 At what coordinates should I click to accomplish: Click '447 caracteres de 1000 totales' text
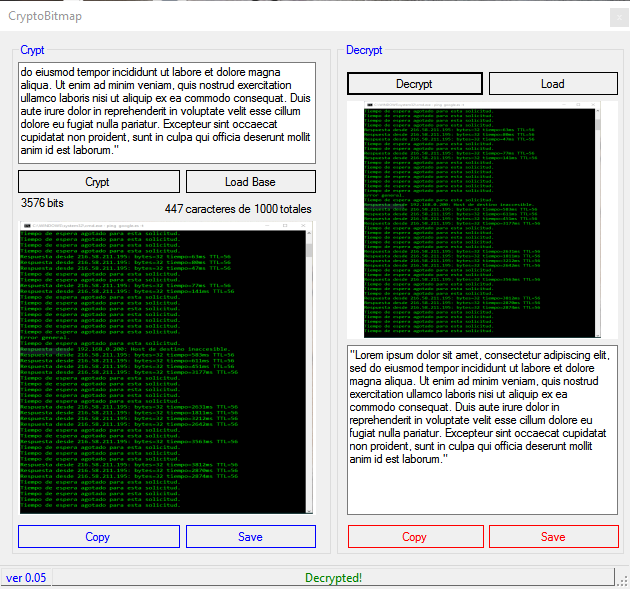pyautogui.click(x=238, y=209)
